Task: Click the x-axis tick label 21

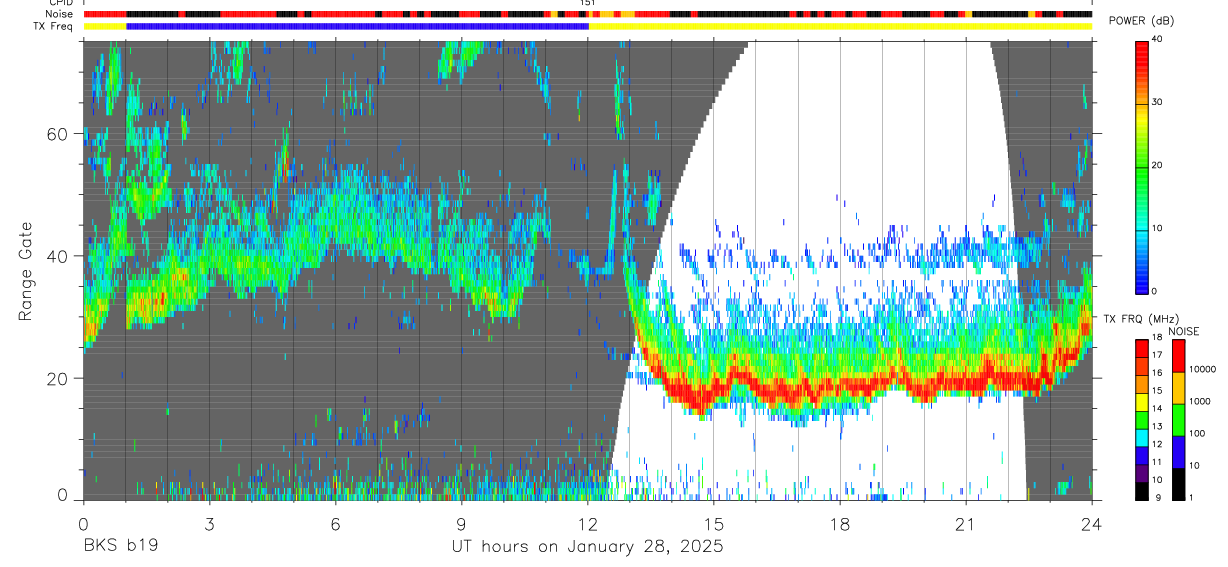Action: pos(965,523)
